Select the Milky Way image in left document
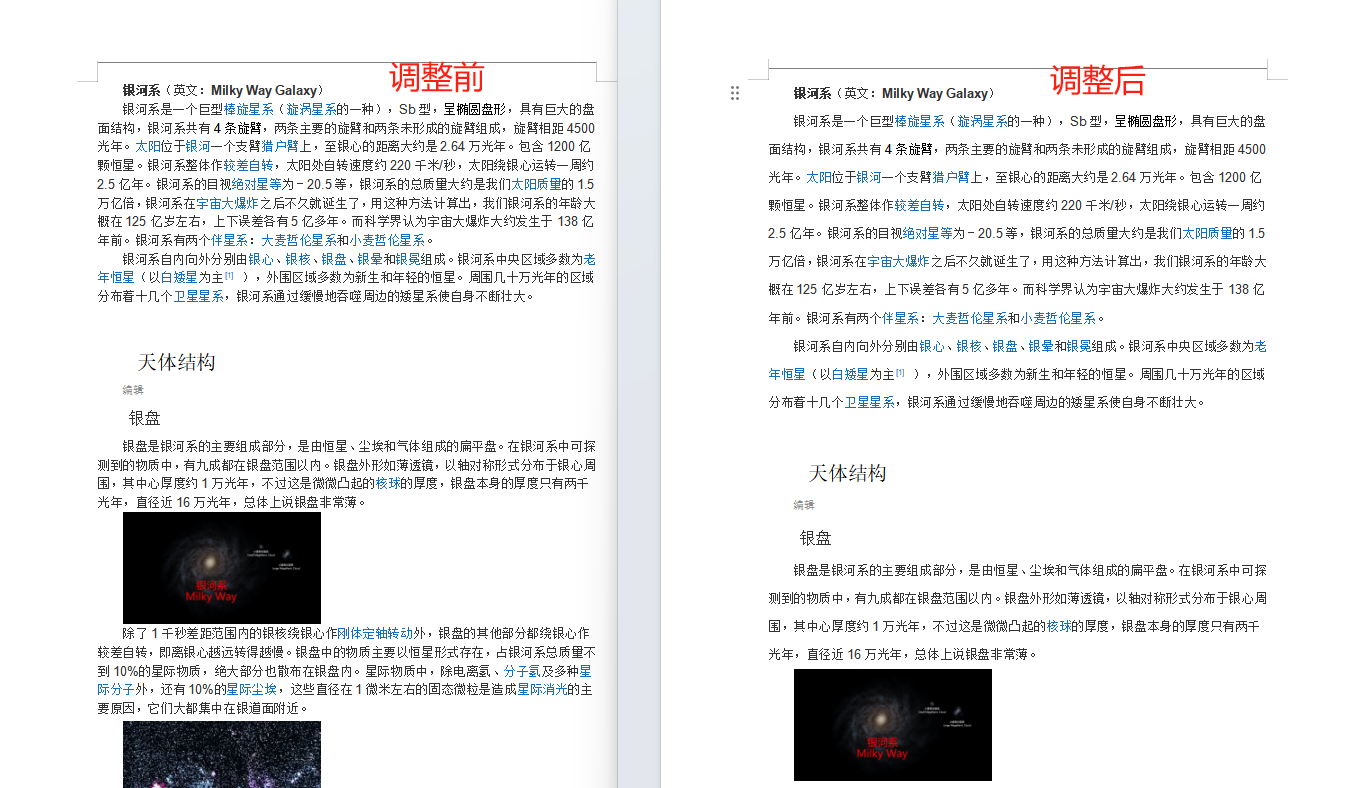 [222, 567]
